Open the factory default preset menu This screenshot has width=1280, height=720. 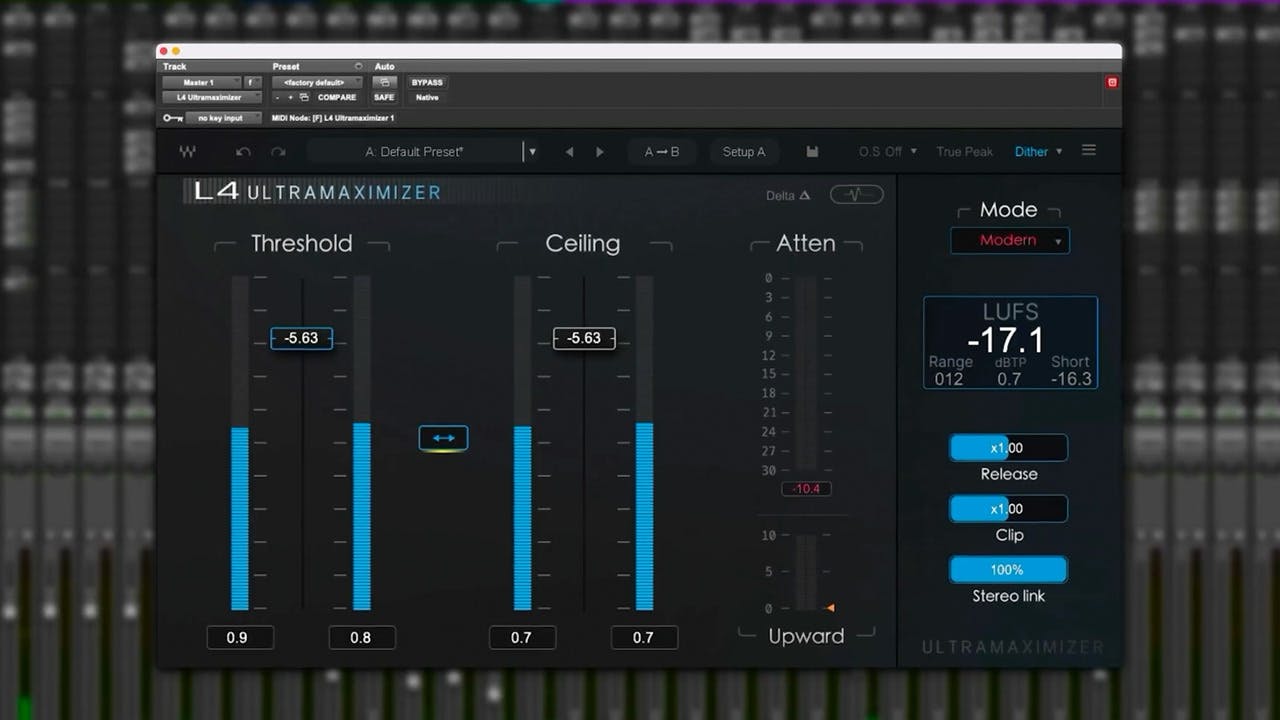[317, 82]
